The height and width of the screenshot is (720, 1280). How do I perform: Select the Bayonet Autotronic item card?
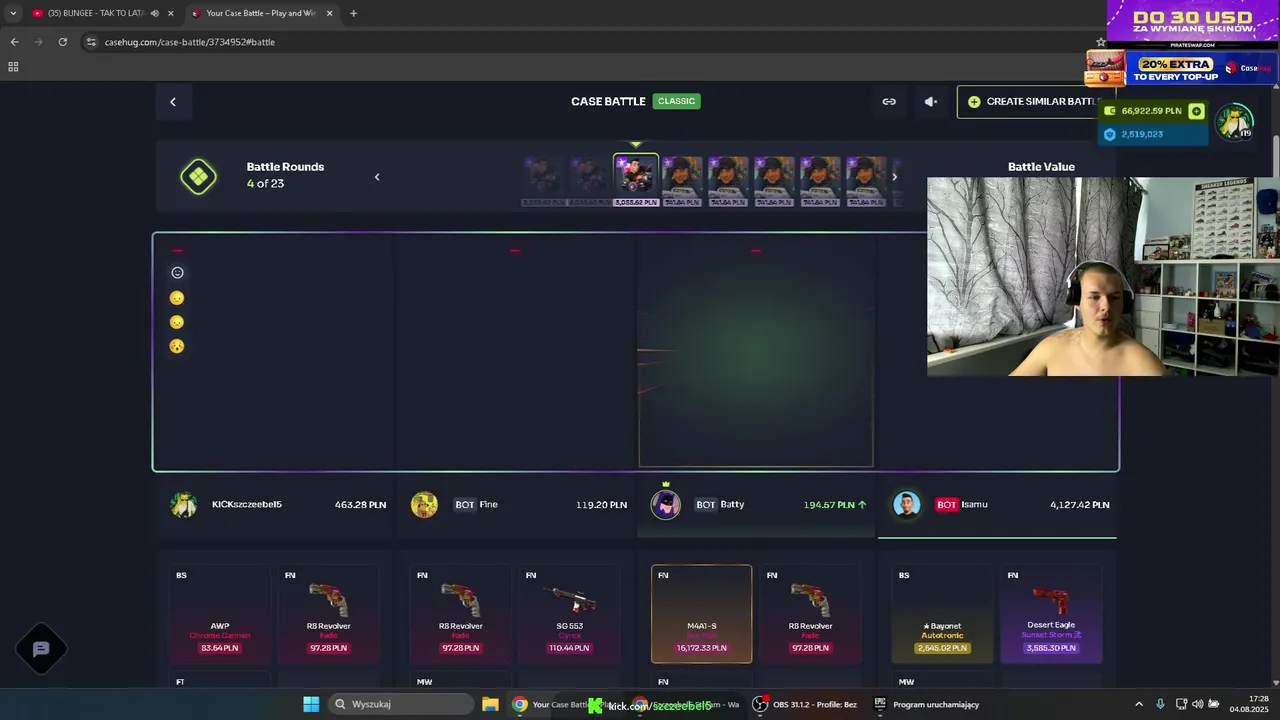[x=942, y=614]
